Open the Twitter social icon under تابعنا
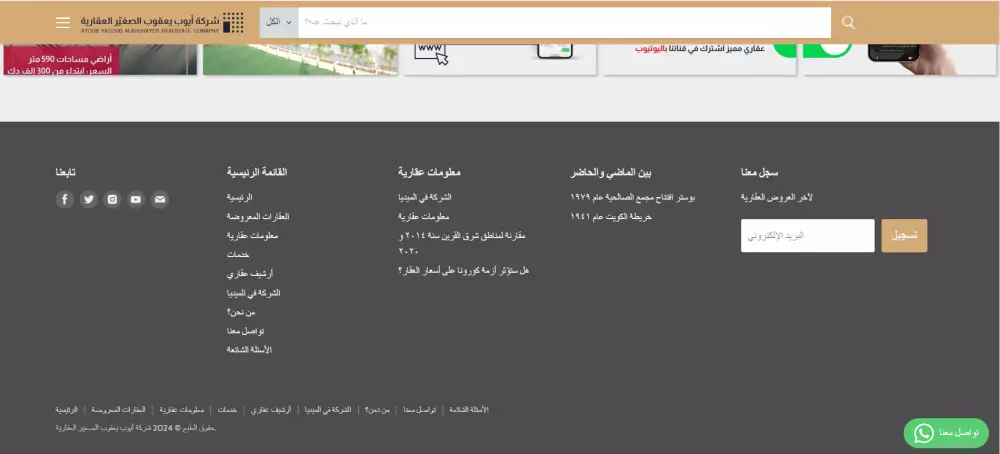Viewport: 1000px width, 454px height. (x=89, y=200)
